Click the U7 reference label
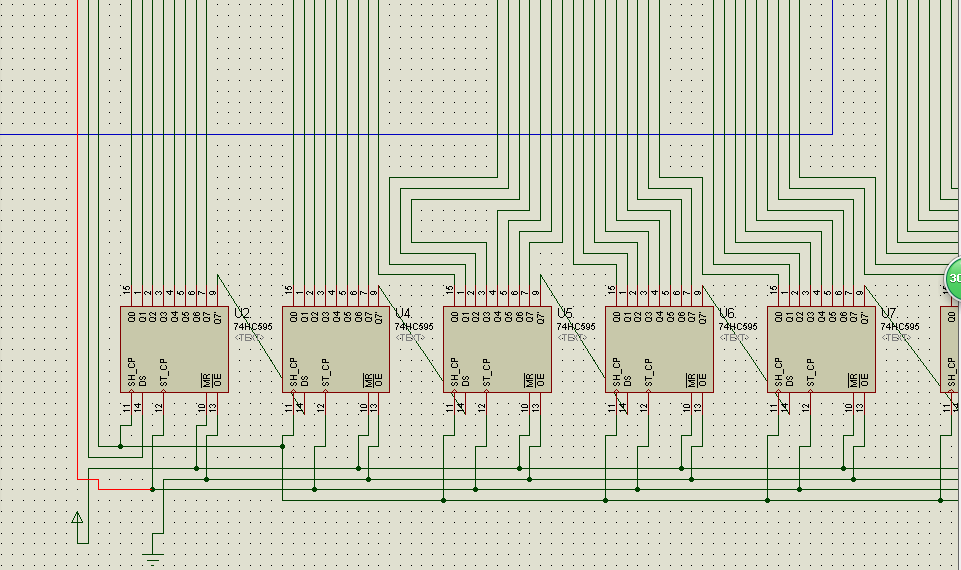The height and width of the screenshot is (570, 961). [889, 314]
